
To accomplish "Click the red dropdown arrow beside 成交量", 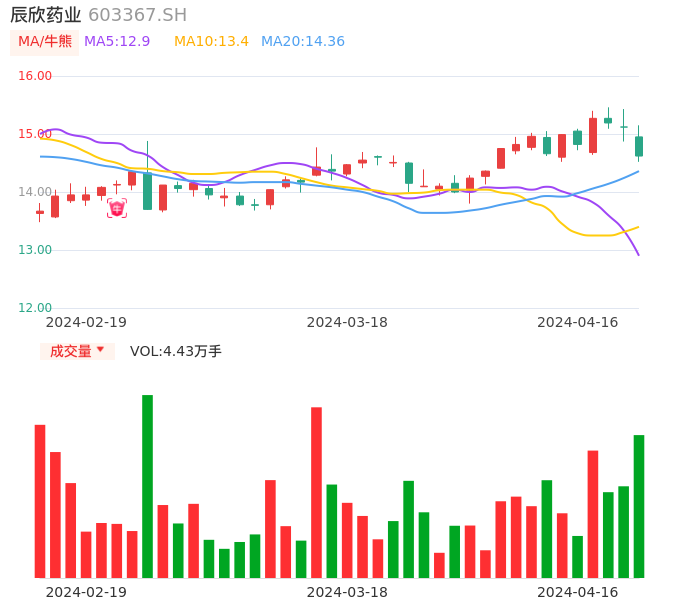I will [x=100, y=350].
